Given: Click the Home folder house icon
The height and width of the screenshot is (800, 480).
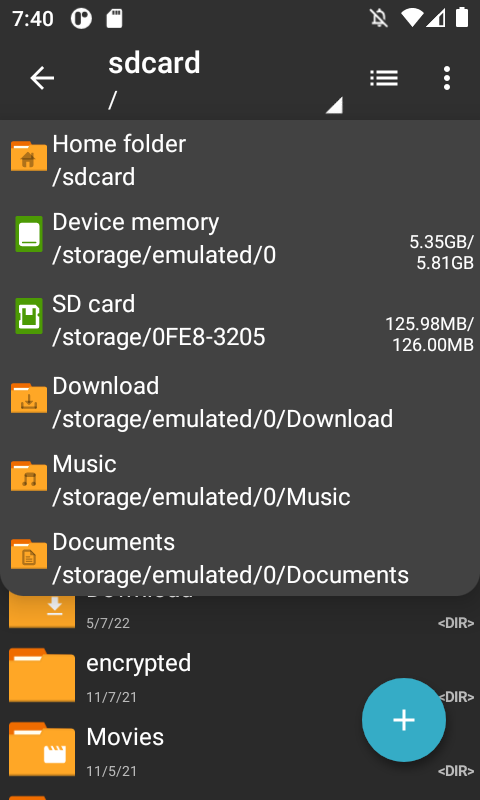Looking at the screenshot, I should [29, 156].
